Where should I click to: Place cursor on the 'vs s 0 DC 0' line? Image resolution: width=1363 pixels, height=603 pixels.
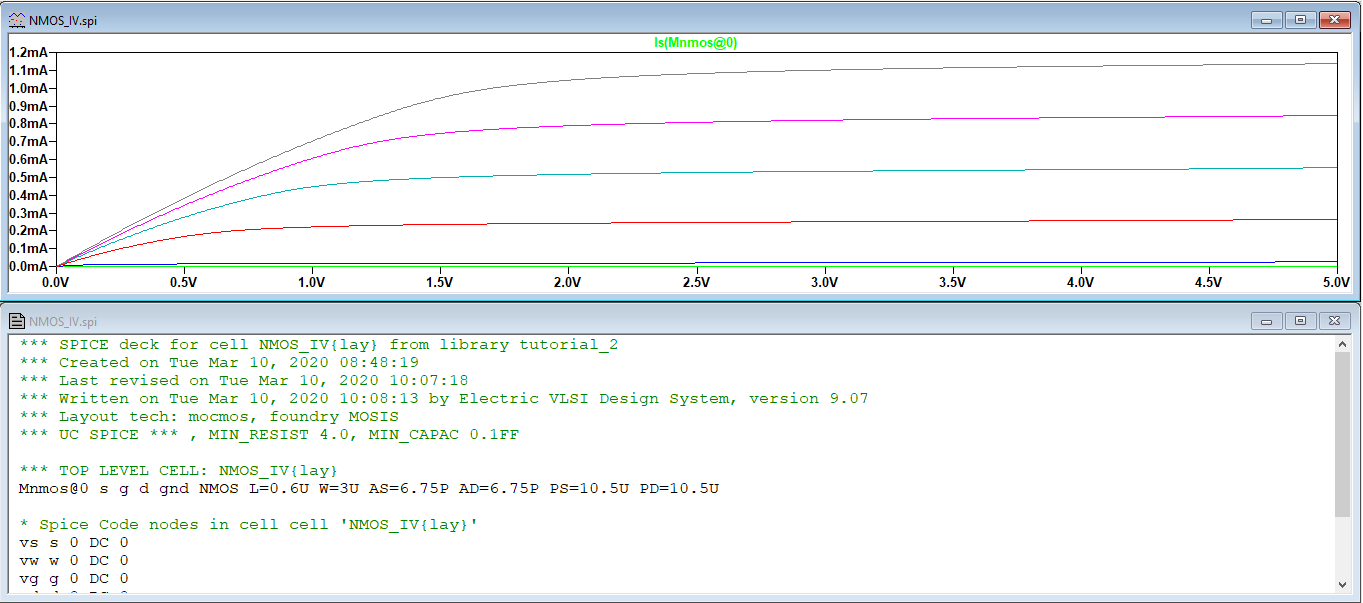pos(73,542)
